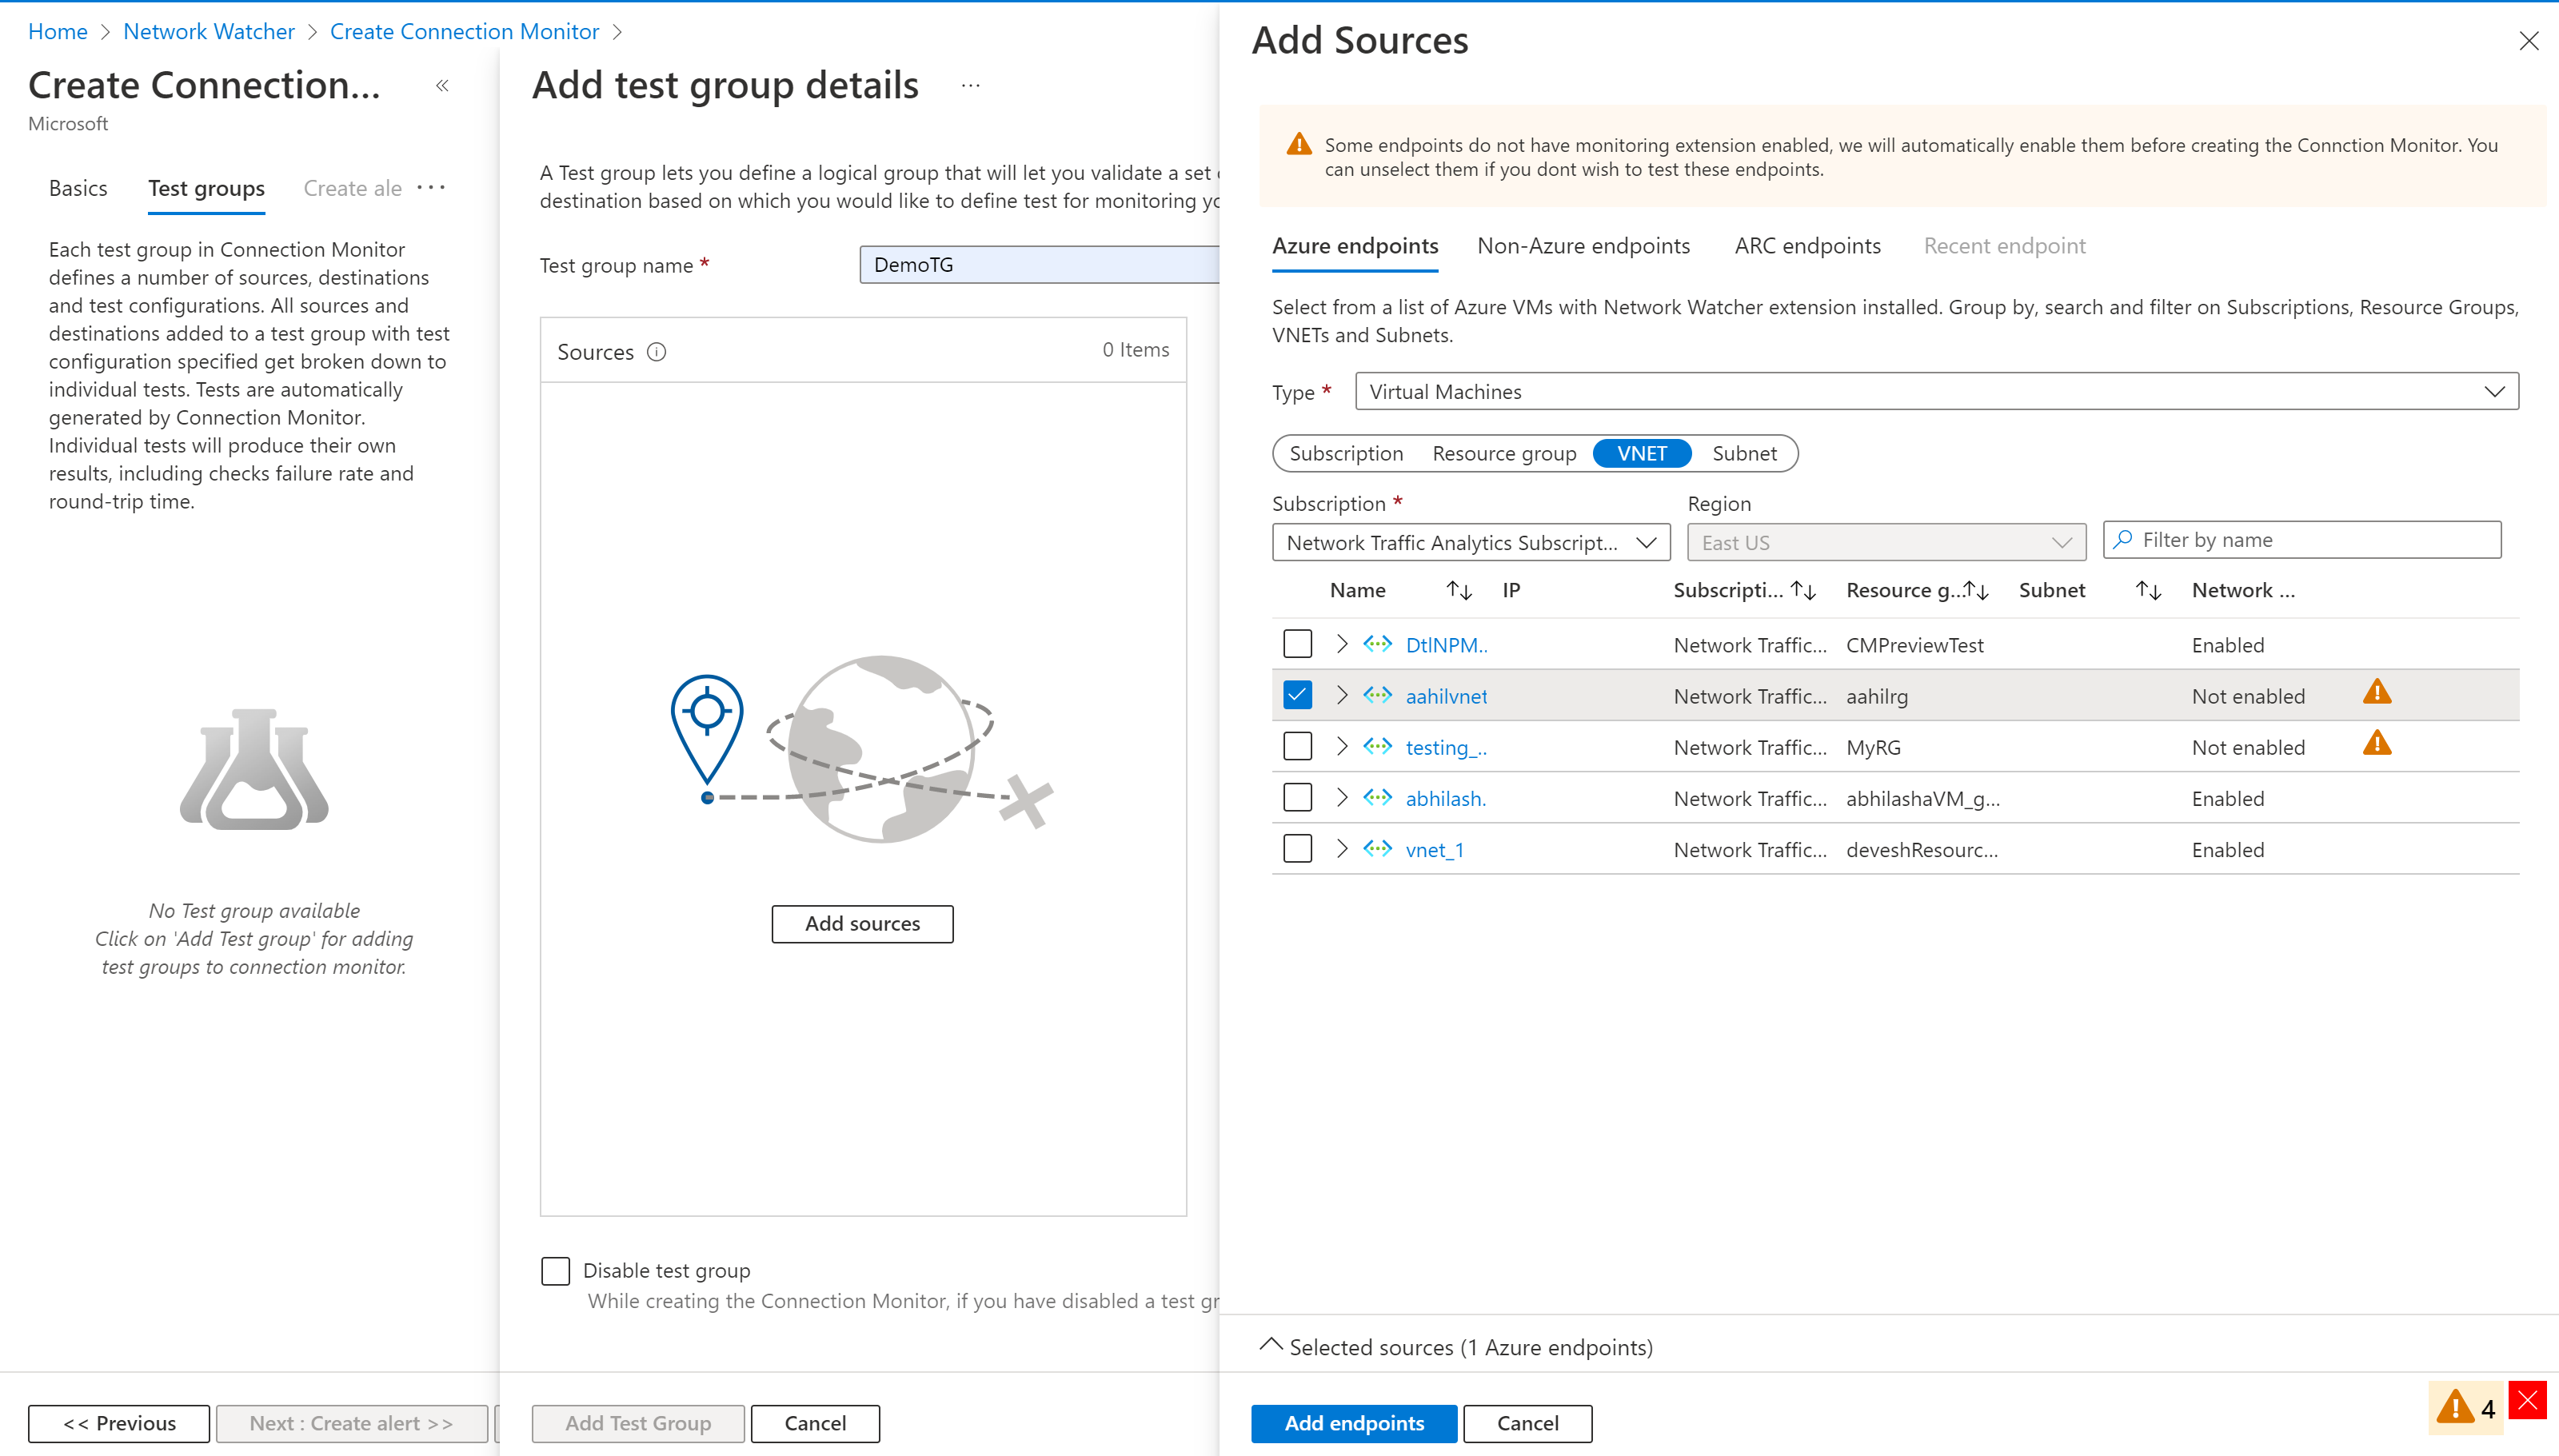Click the VNET filter toggle button

click(1642, 453)
